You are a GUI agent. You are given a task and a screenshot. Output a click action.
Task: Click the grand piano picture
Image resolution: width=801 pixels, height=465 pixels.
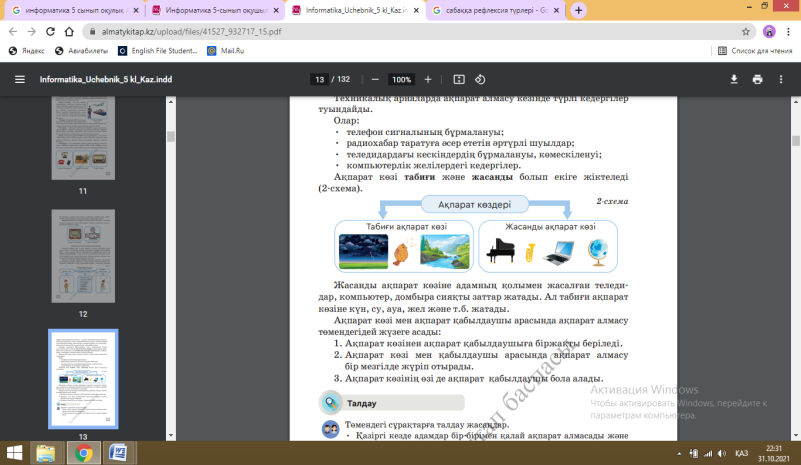(500, 250)
